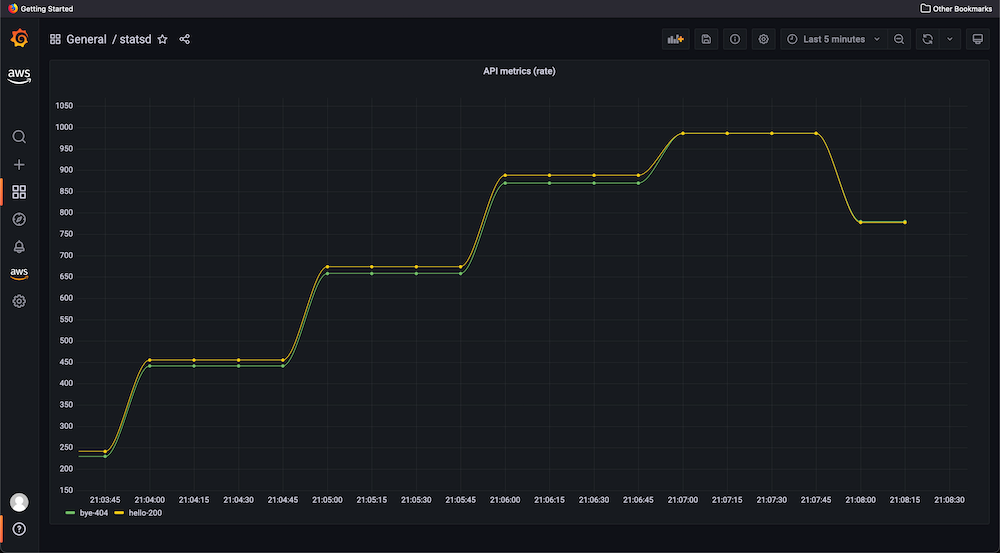1000x553 pixels.
Task: Zoom out the time range
Action: [x=899, y=39]
